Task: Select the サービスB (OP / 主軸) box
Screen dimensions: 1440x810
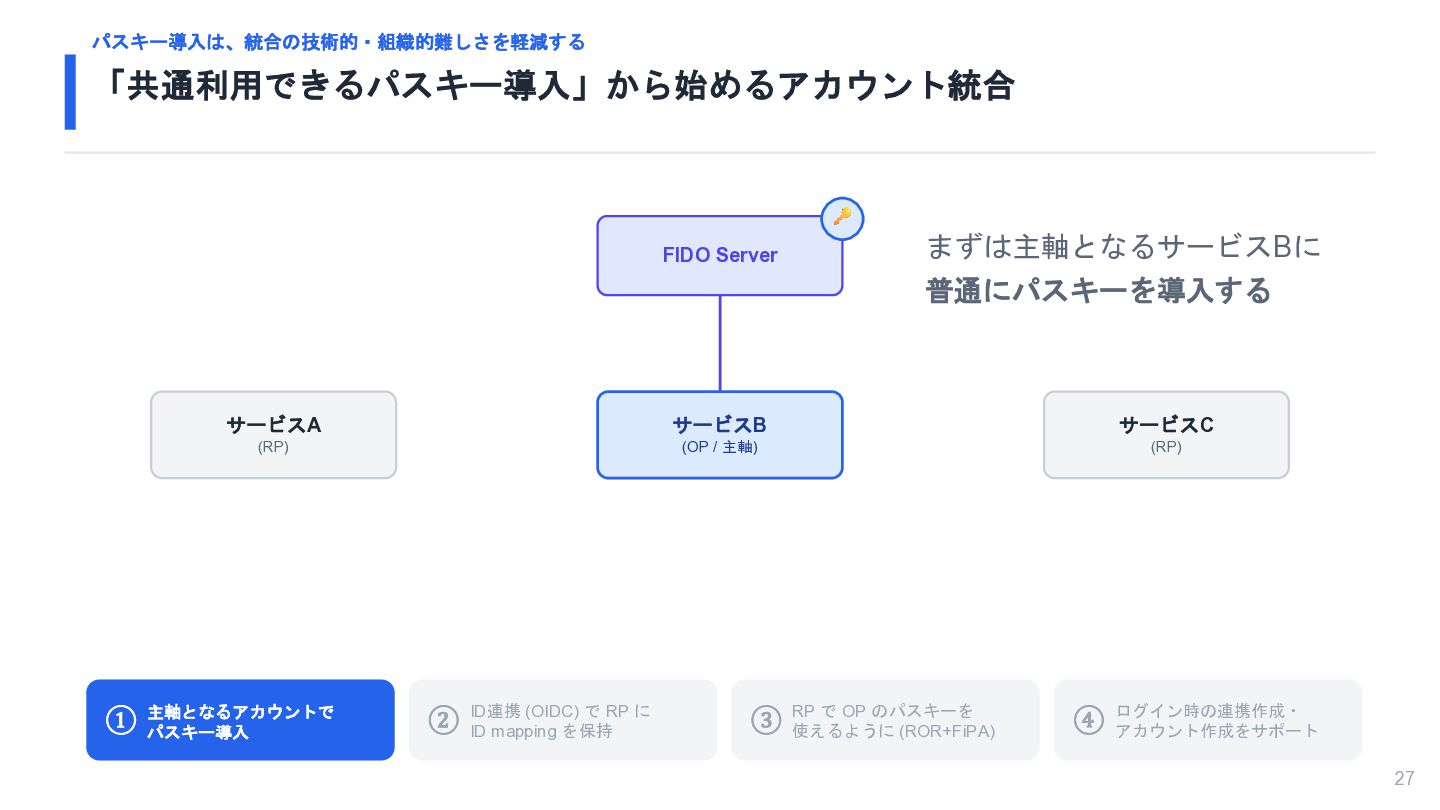Action: (720, 435)
